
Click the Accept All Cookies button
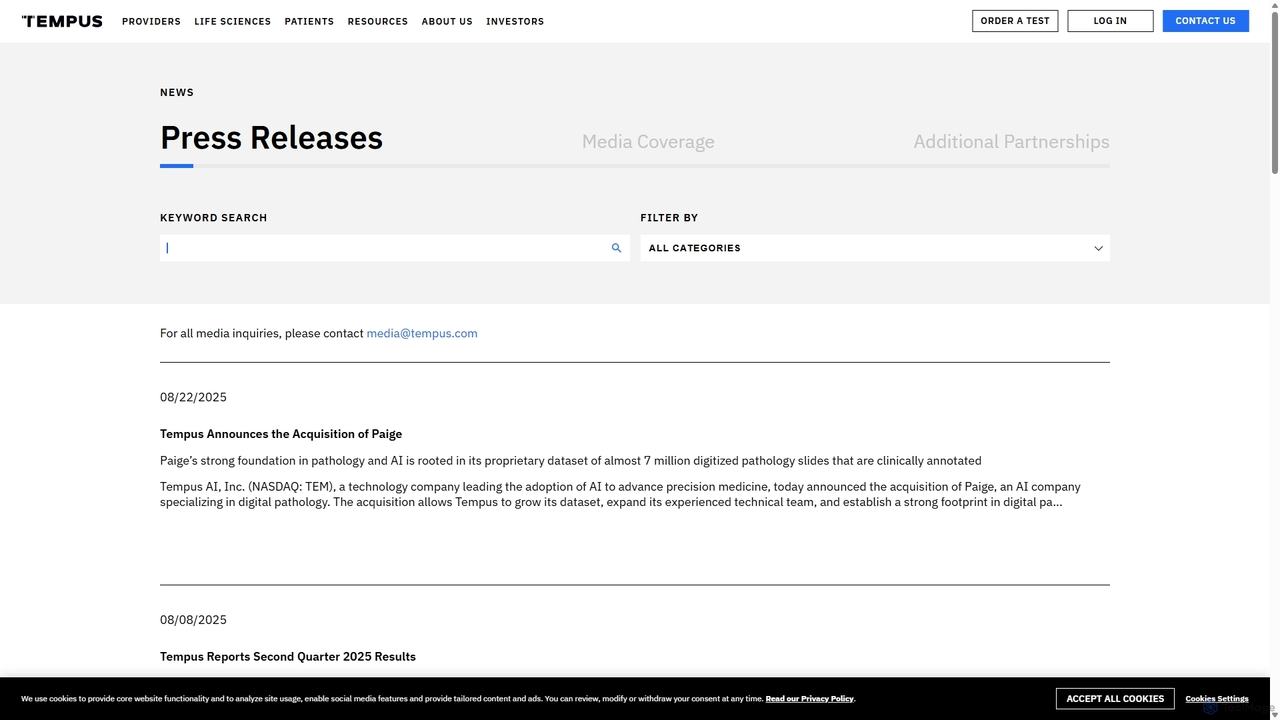[1115, 698]
